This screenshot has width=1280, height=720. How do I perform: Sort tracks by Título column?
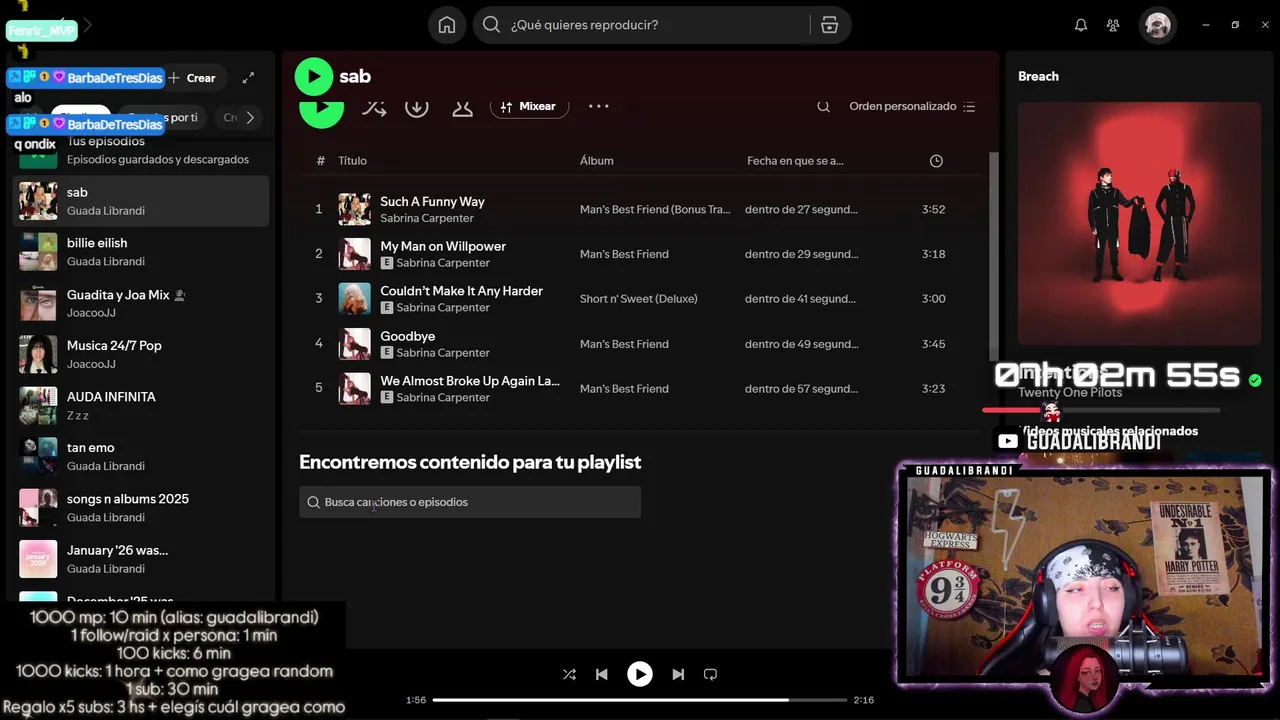(352, 161)
